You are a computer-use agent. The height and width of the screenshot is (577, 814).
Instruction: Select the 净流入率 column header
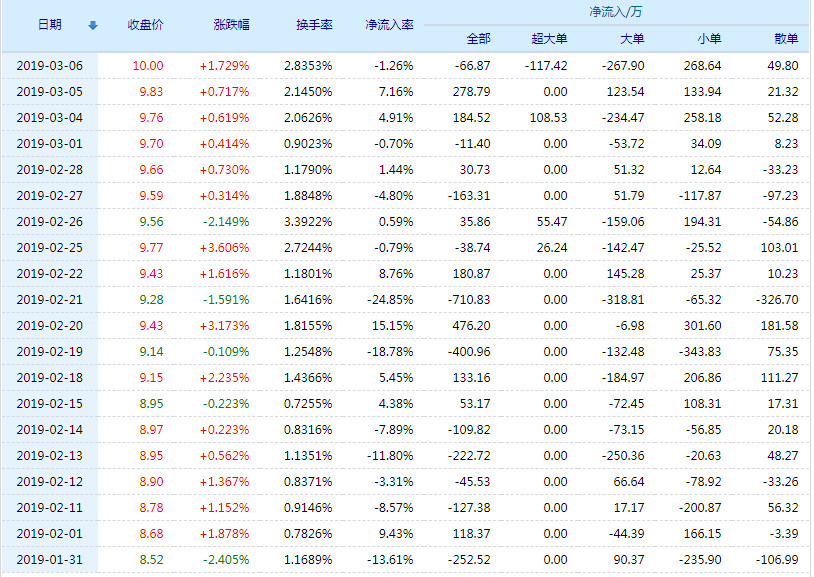[x=389, y=25]
